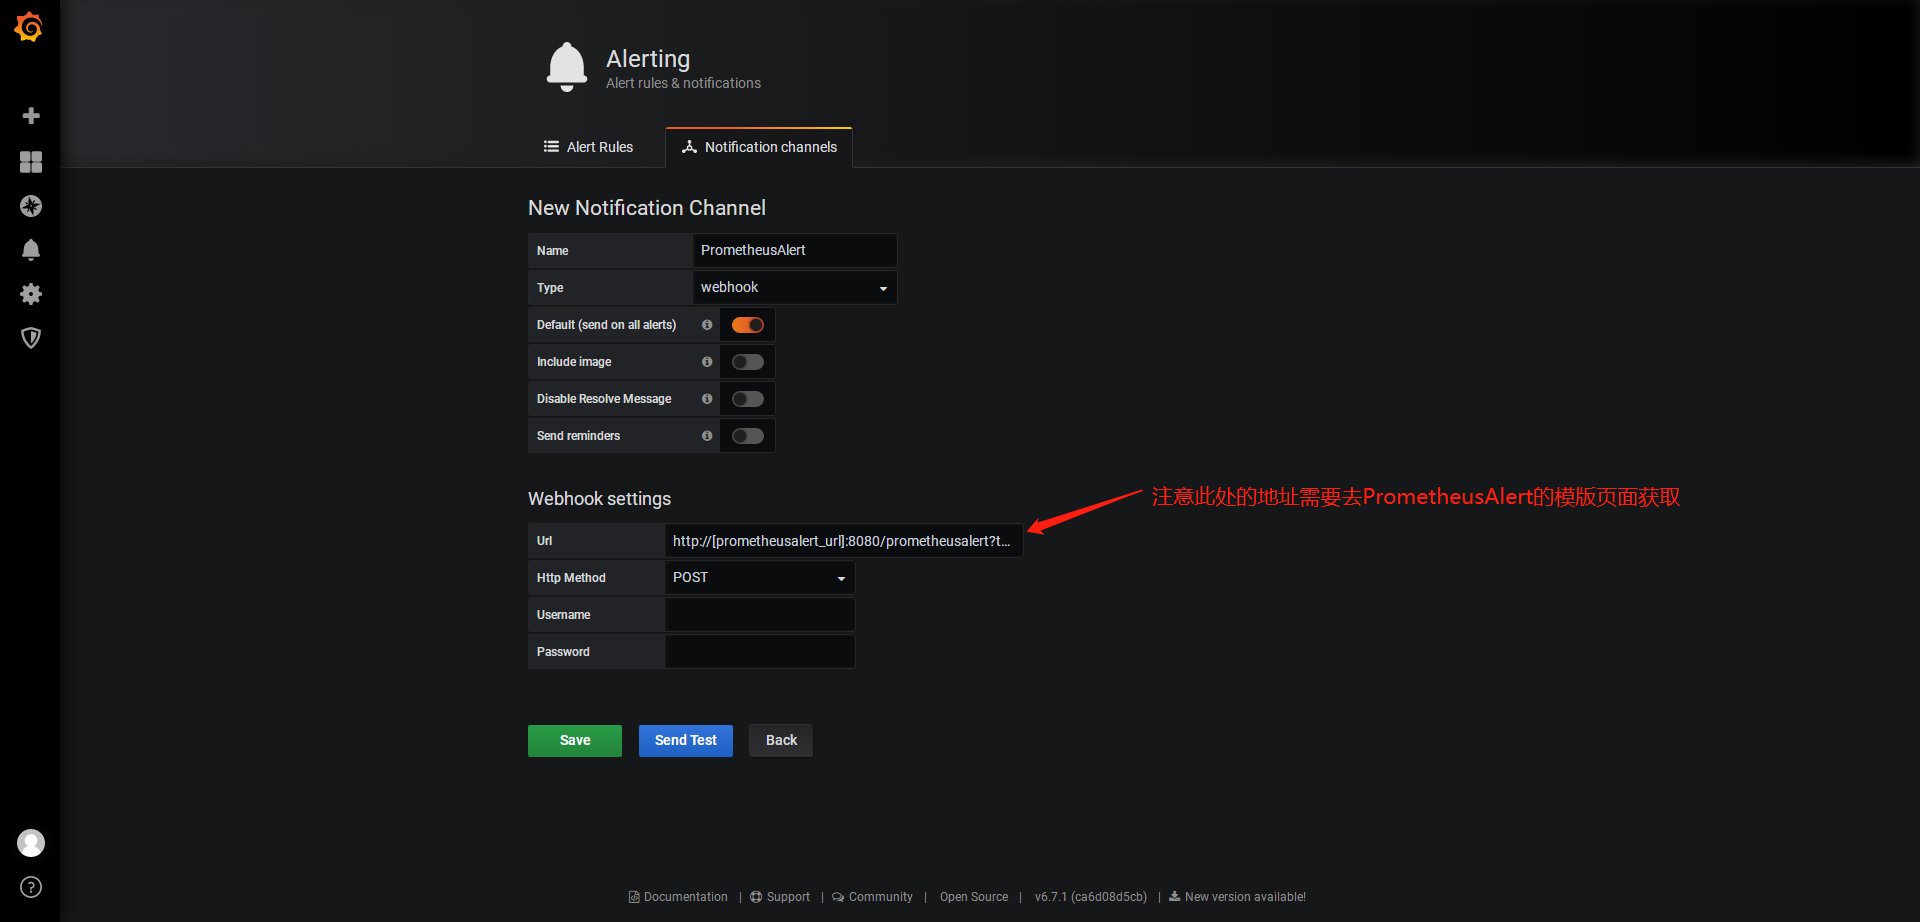Open the Create plus icon in sidebar
The height and width of the screenshot is (922, 1920).
pos(31,116)
